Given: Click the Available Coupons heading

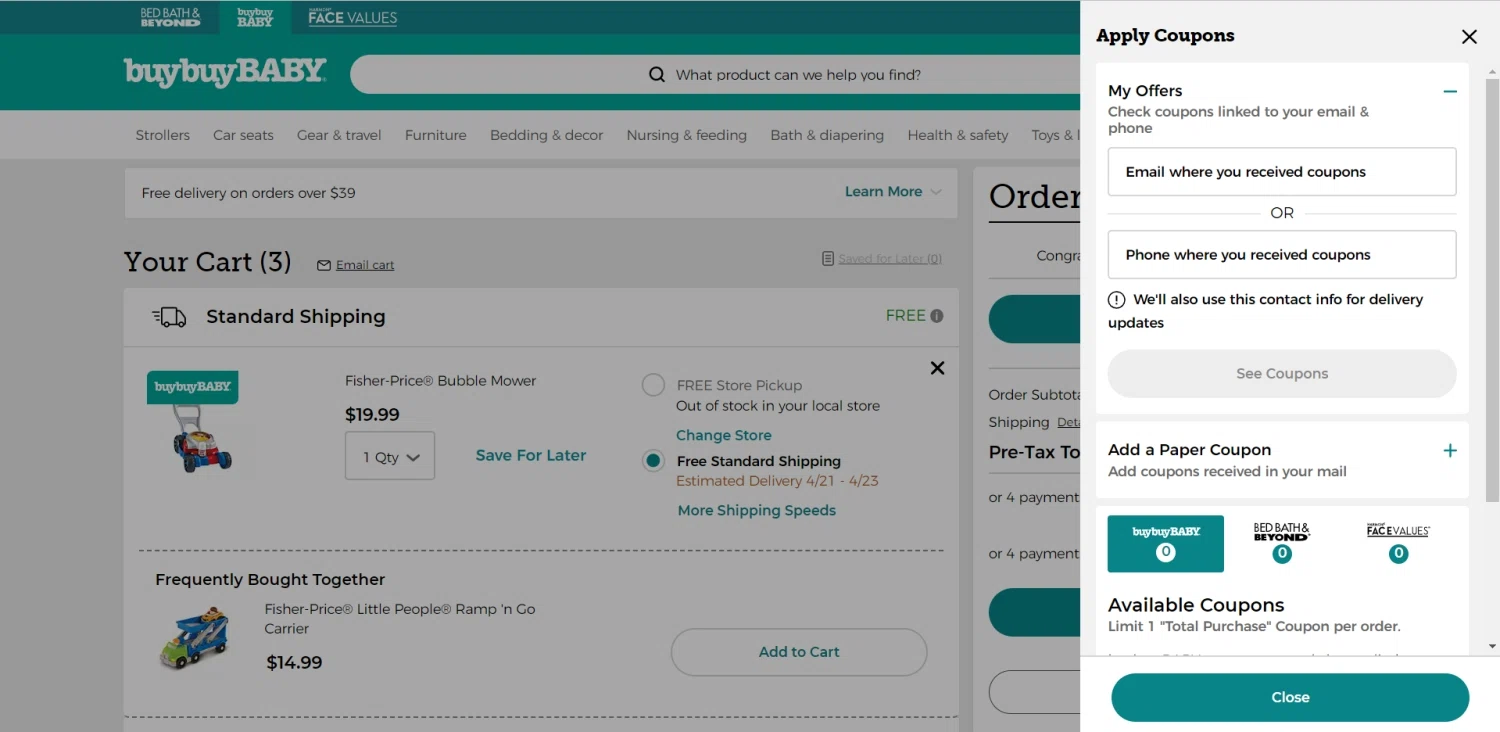Looking at the screenshot, I should 1196,605.
